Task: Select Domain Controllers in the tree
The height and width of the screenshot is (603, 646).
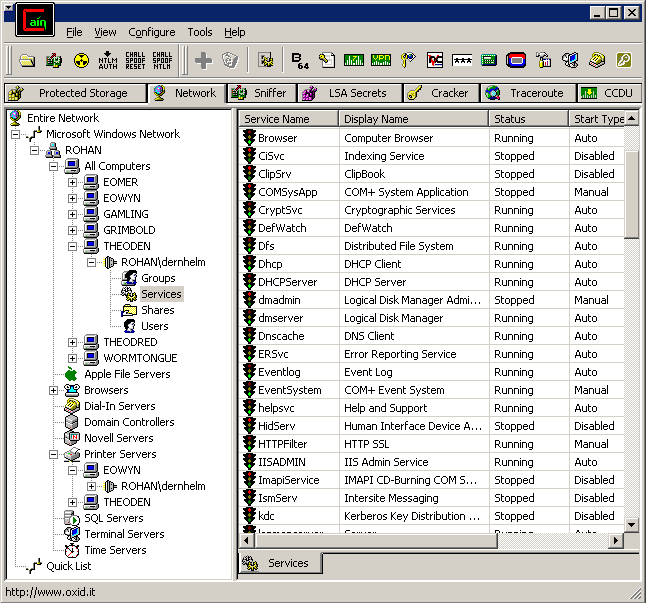Action: (129, 422)
